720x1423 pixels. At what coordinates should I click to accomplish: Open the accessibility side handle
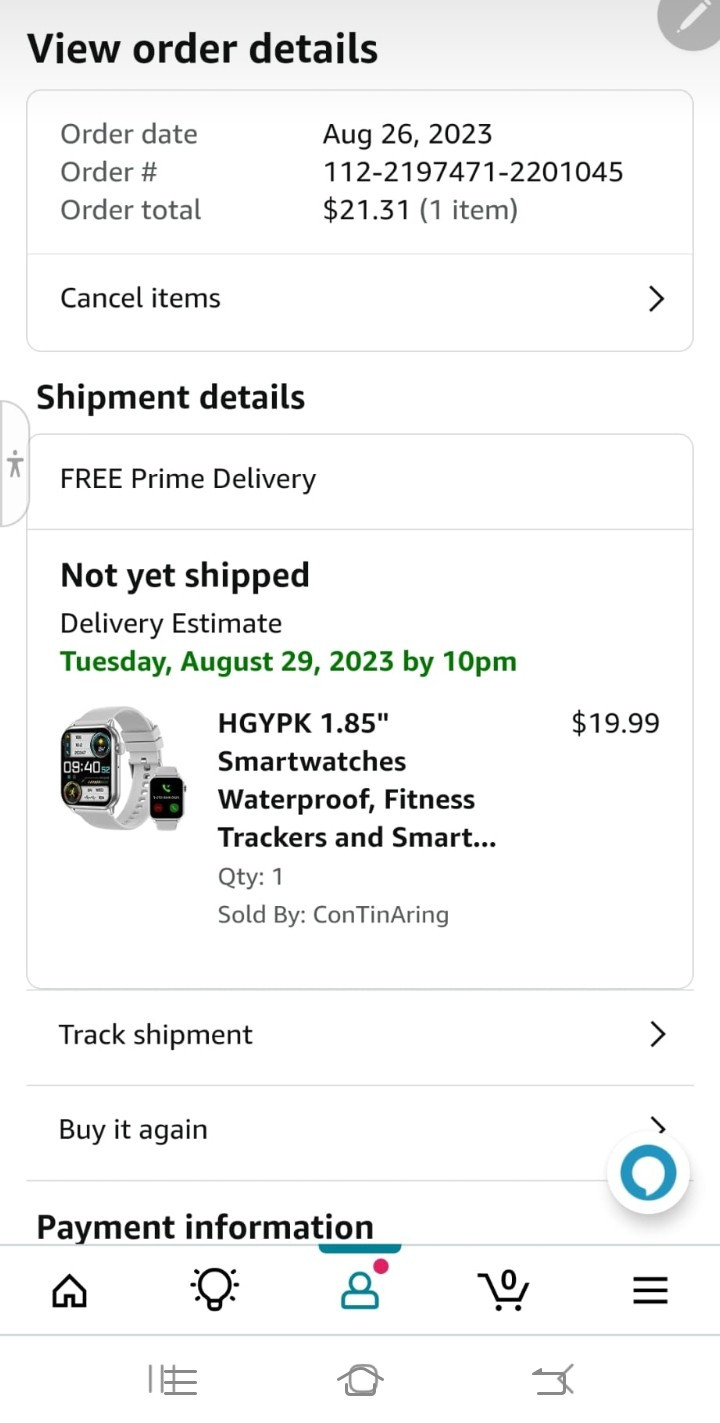pos(14,464)
